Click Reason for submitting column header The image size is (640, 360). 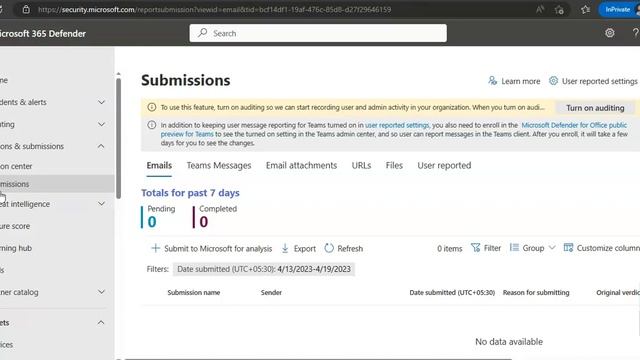[x=536, y=292]
